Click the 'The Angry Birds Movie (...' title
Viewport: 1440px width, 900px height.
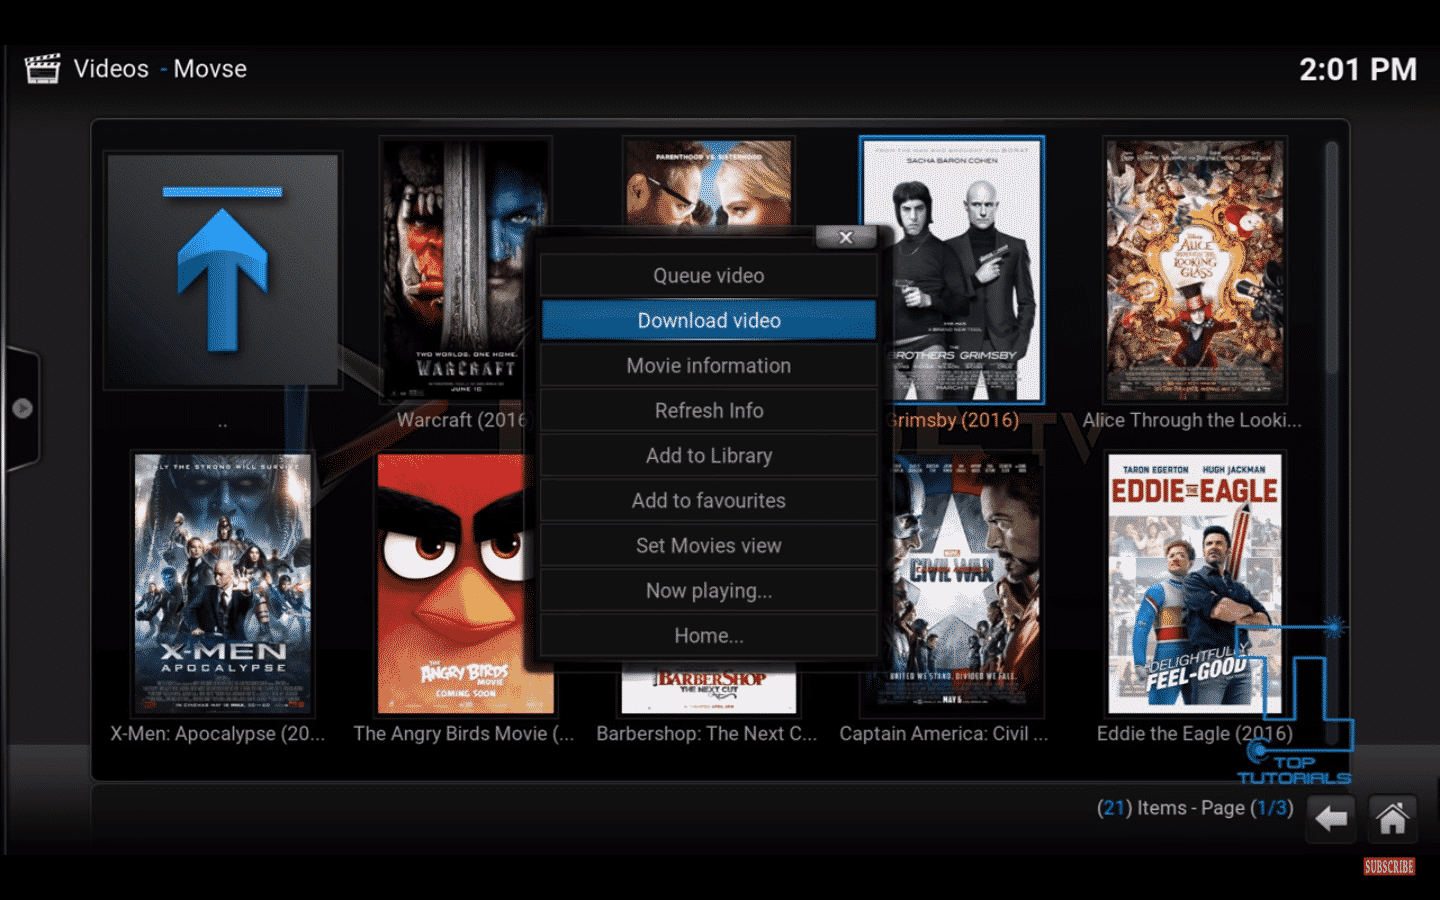464,734
